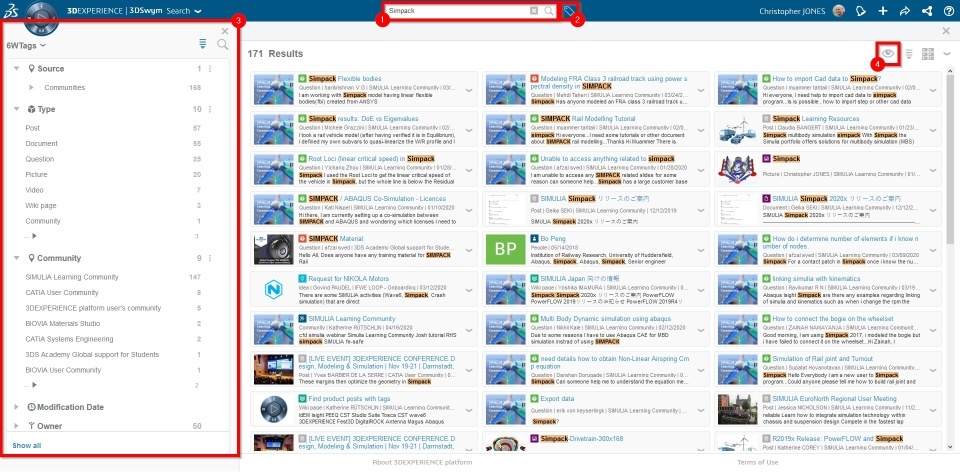Open Simpack Learning Resources post
The width and height of the screenshot is (960, 472).
(816, 119)
